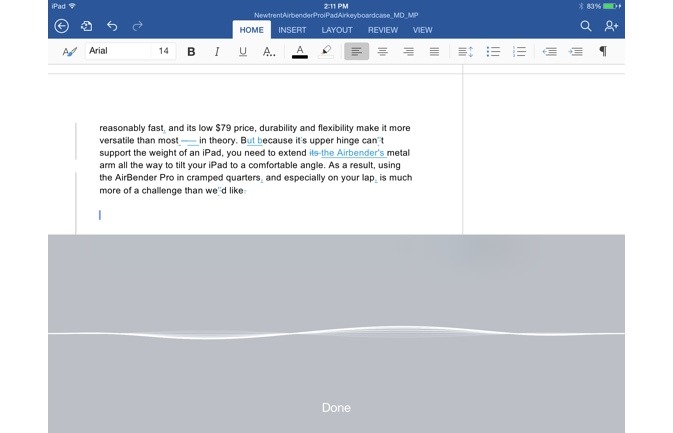The height and width of the screenshot is (433, 673).
Task: Change the font size 14
Action: 164,51
